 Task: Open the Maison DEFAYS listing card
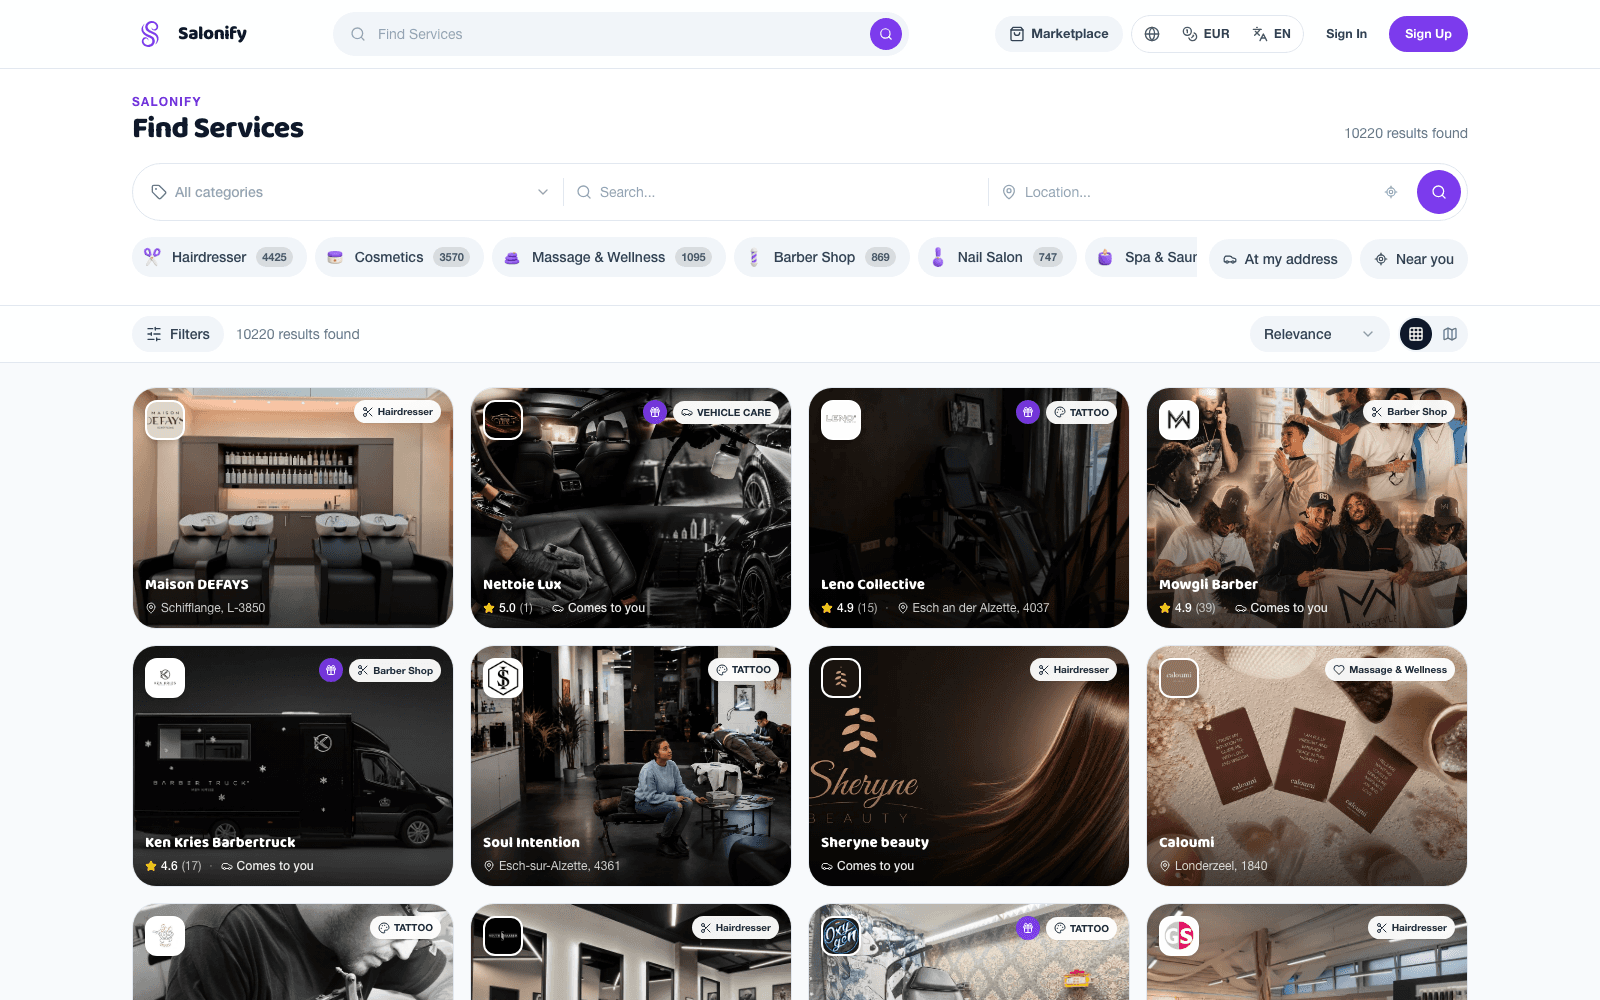[x=293, y=508]
